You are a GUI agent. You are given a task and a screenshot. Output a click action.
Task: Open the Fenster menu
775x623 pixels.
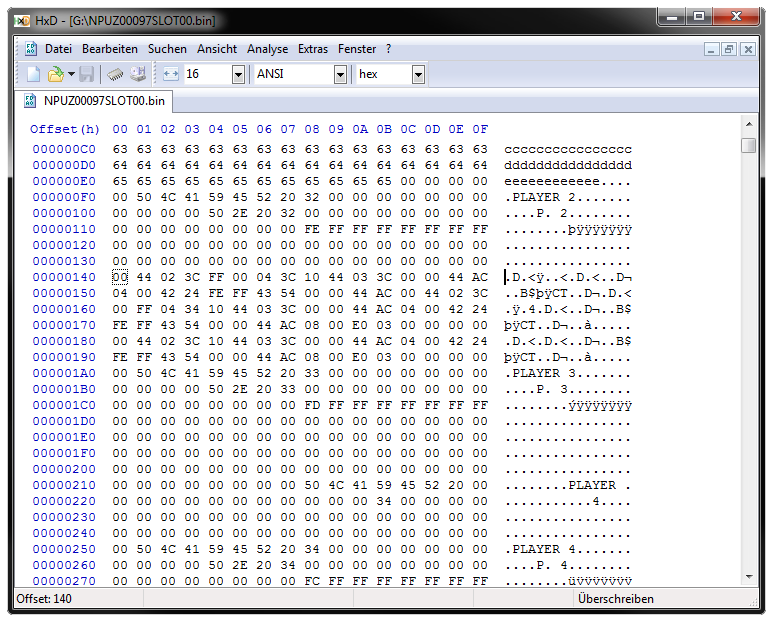tap(357, 49)
